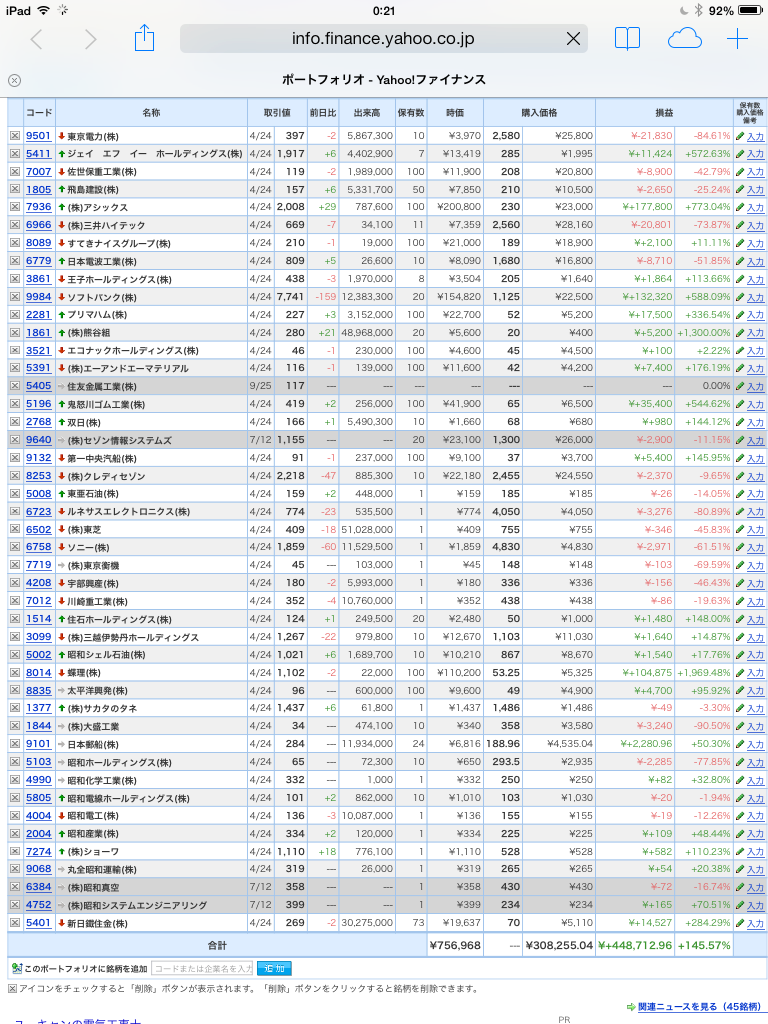Click the total gain ¥+448,712.96

click(635, 946)
